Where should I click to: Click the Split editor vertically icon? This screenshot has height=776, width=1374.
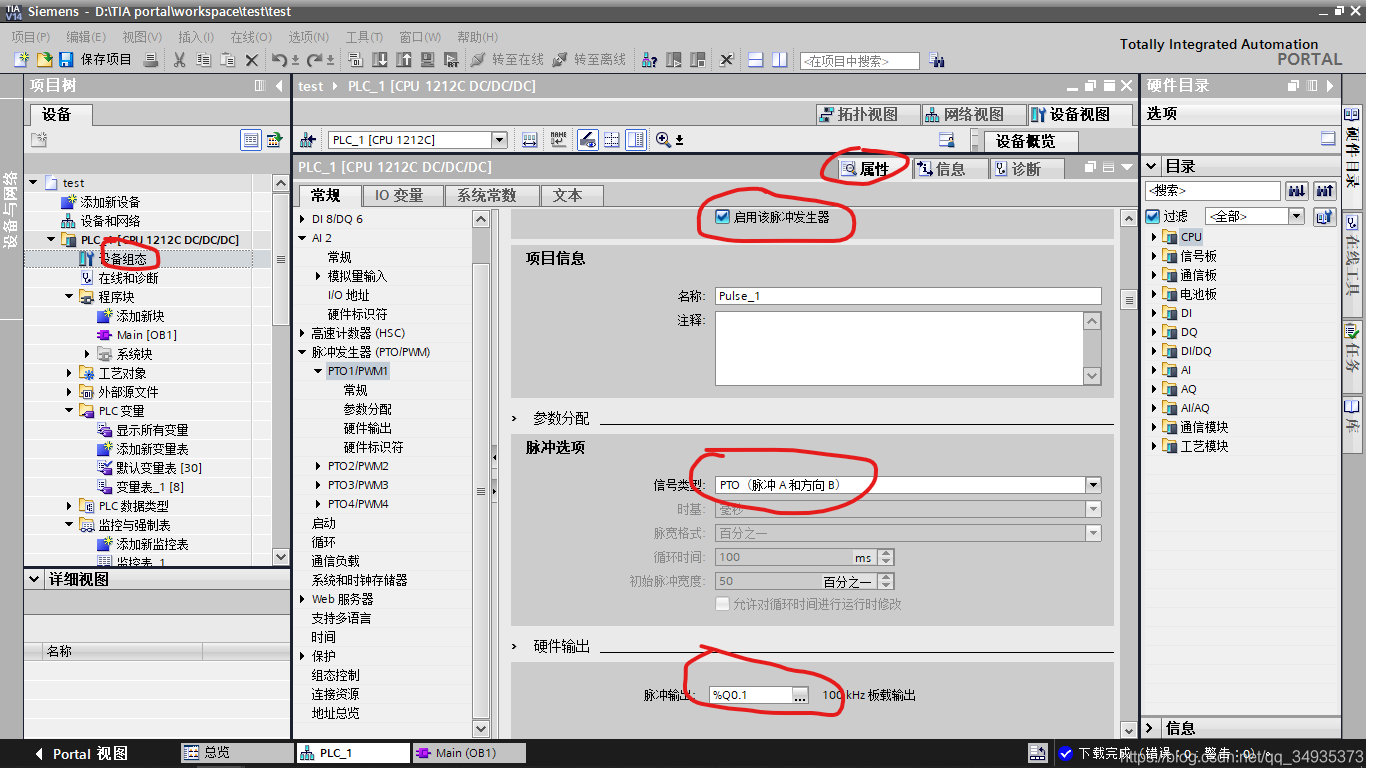[779, 60]
